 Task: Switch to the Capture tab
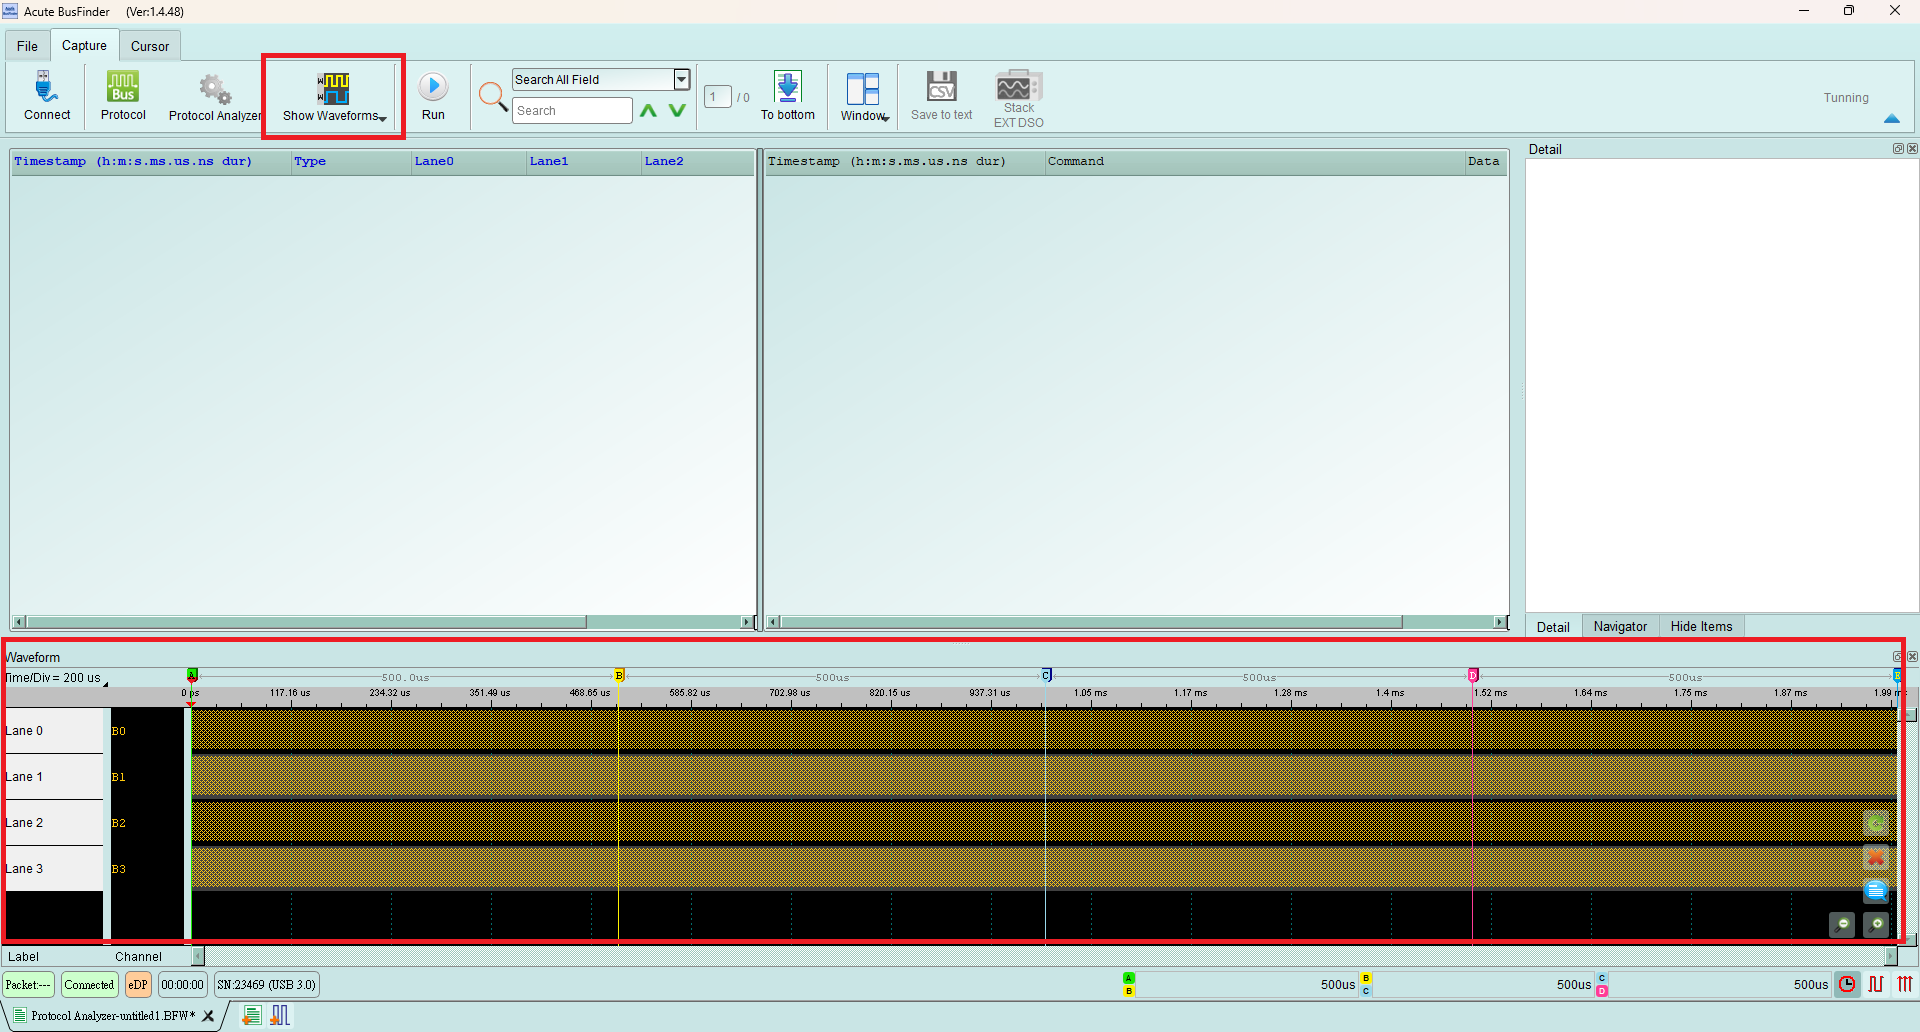tap(84, 46)
